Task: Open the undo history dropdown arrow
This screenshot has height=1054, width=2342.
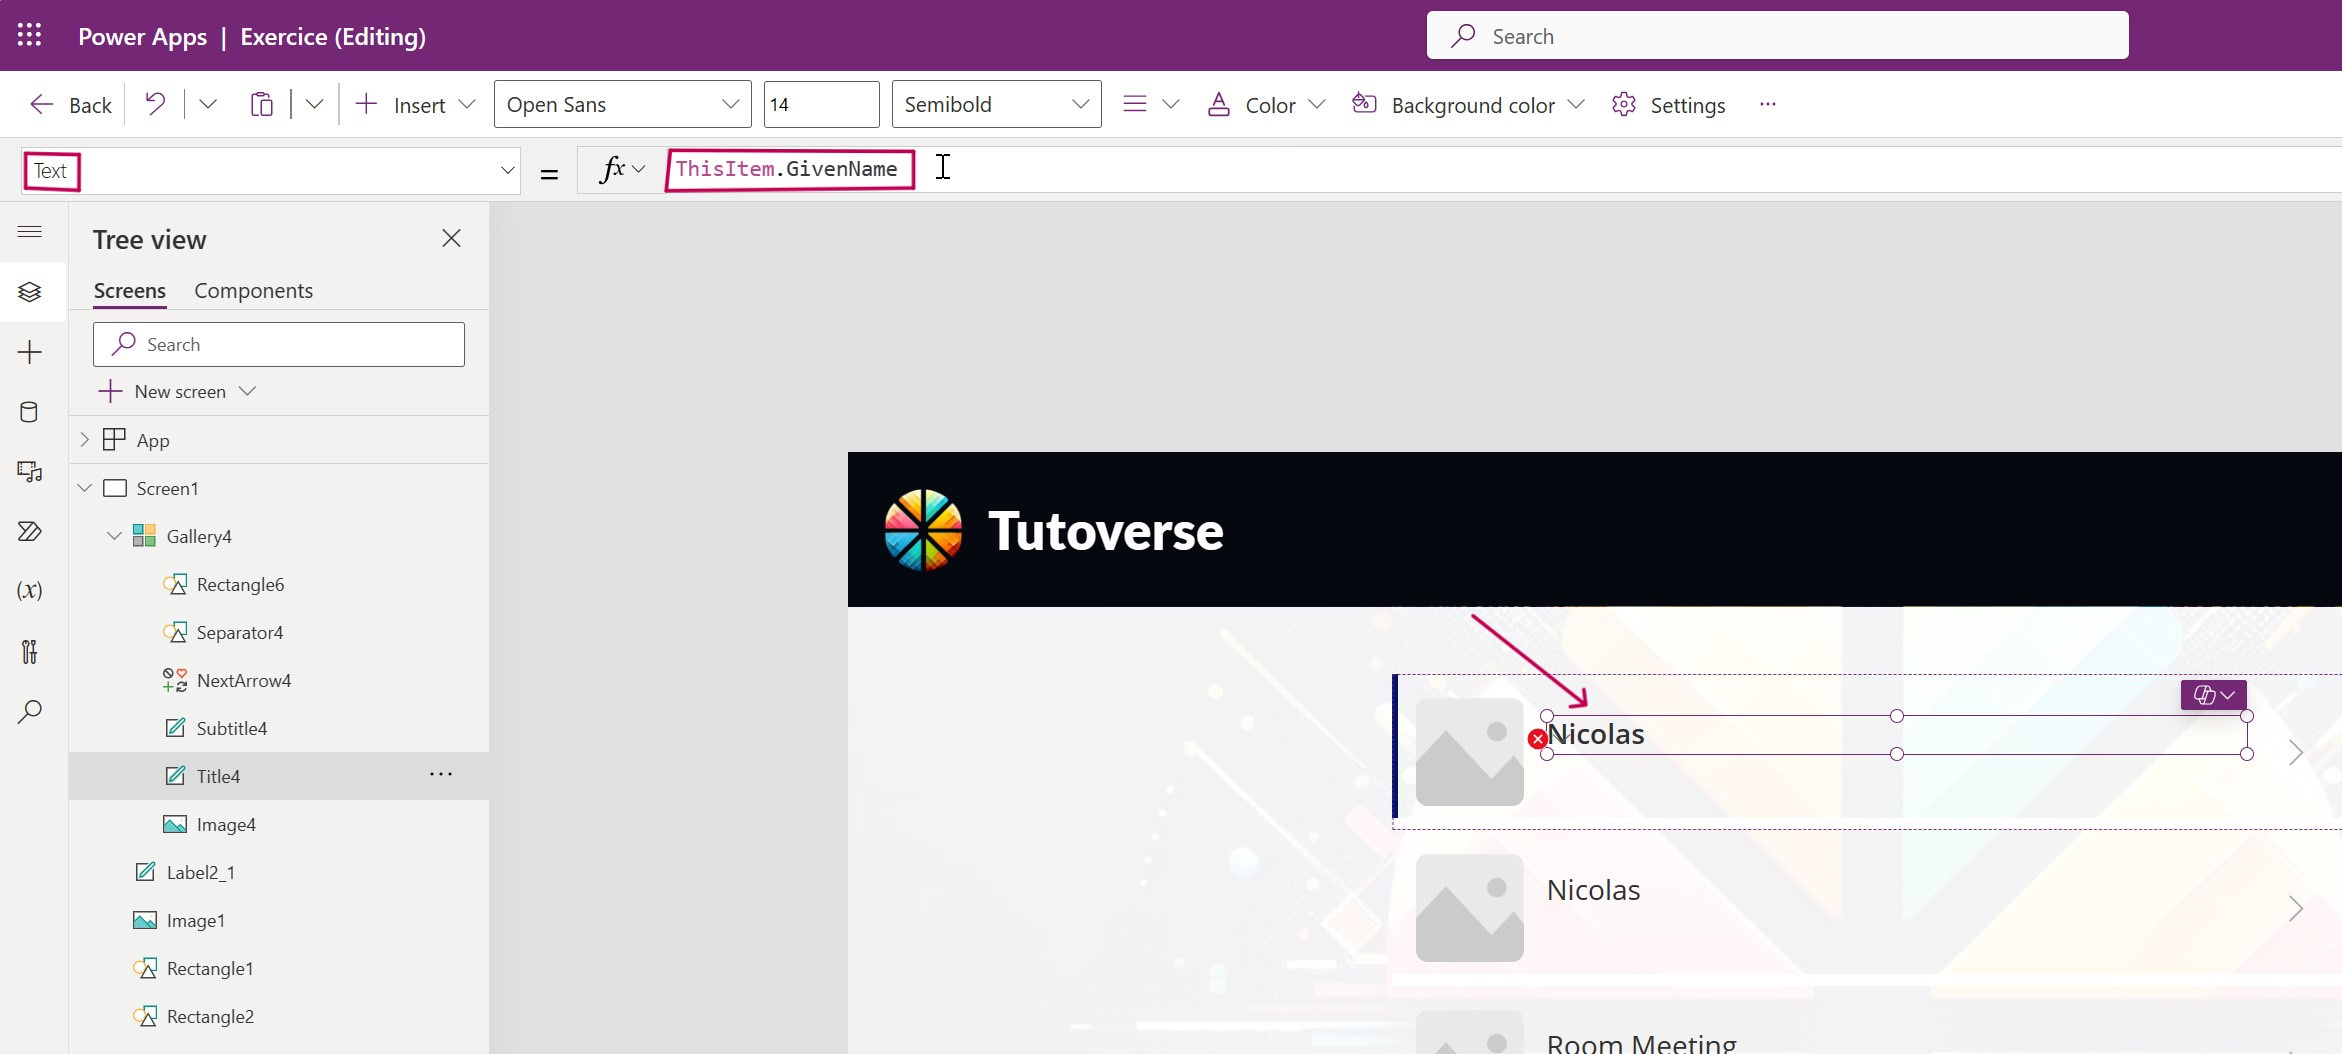Action: click(x=208, y=104)
